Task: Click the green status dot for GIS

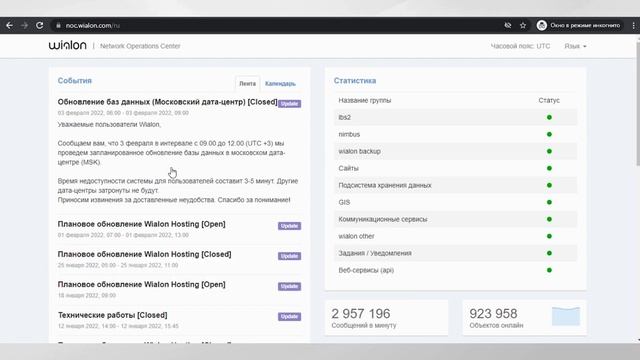Action: (x=549, y=202)
